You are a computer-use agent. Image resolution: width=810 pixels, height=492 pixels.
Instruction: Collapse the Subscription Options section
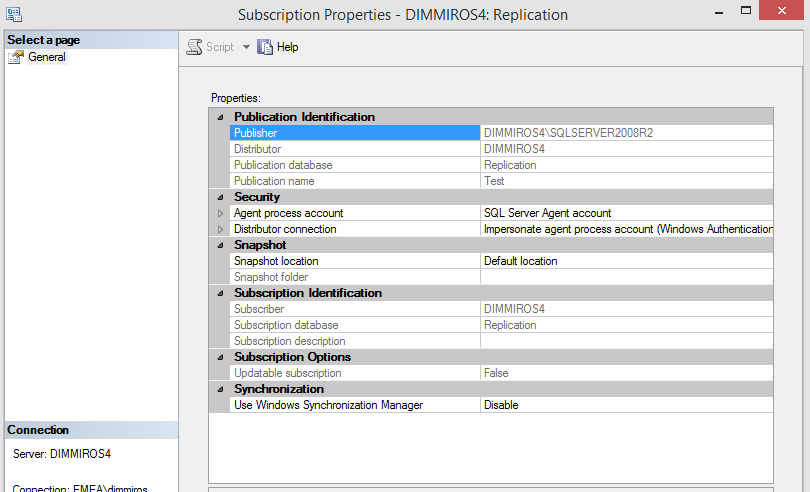[x=220, y=357]
